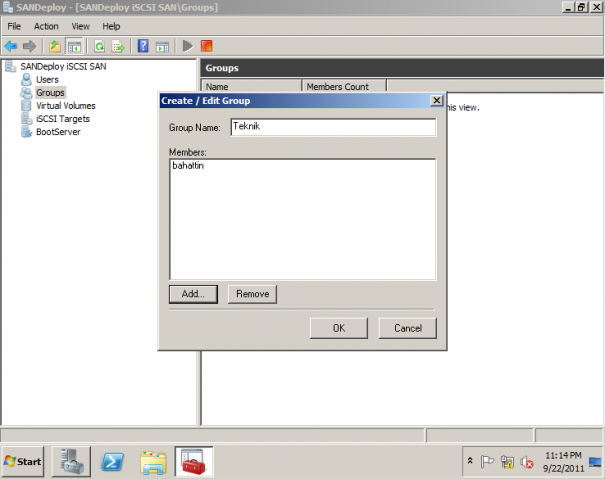Select the SANDeploy iSCSI SAN root label
605x479 pixels.
tap(63, 66)
